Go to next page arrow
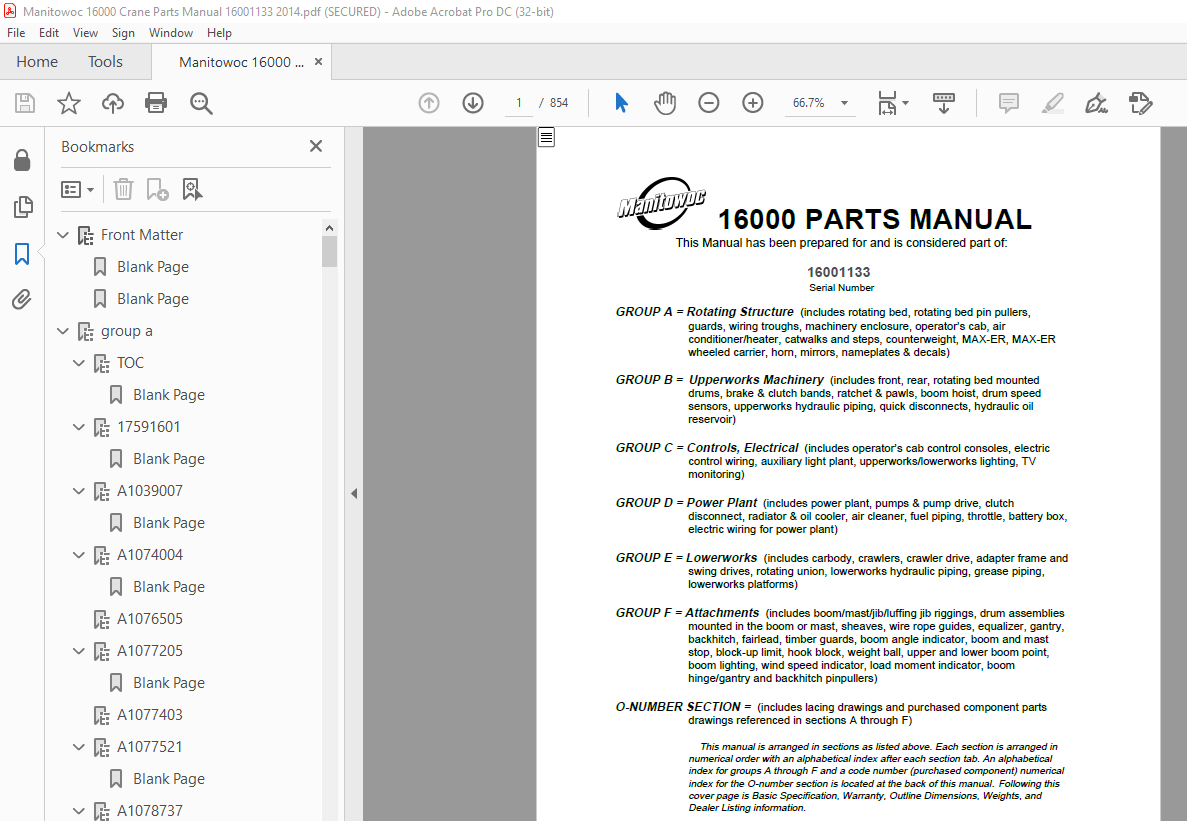Screen dimensions: 1187x821 pos(473,103)
